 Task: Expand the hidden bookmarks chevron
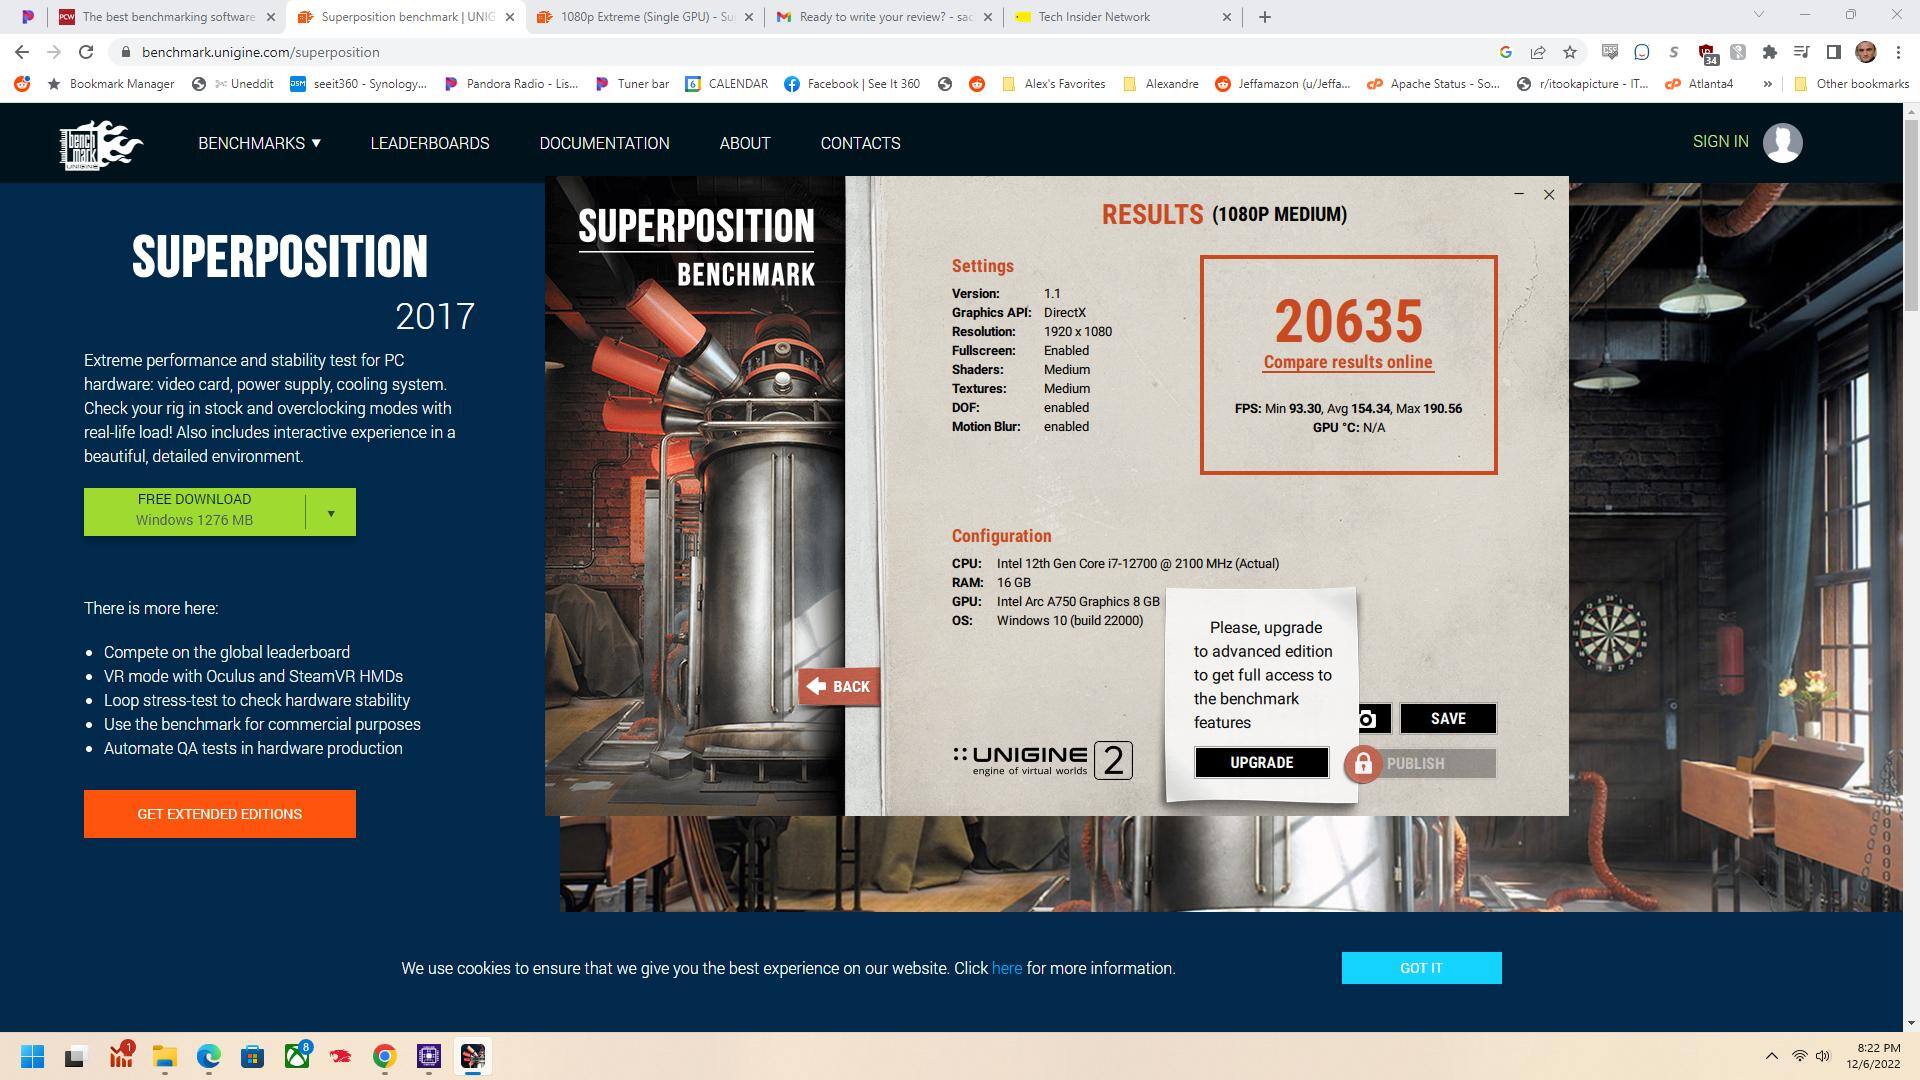pyautogui.click(x=1769, y=84)
